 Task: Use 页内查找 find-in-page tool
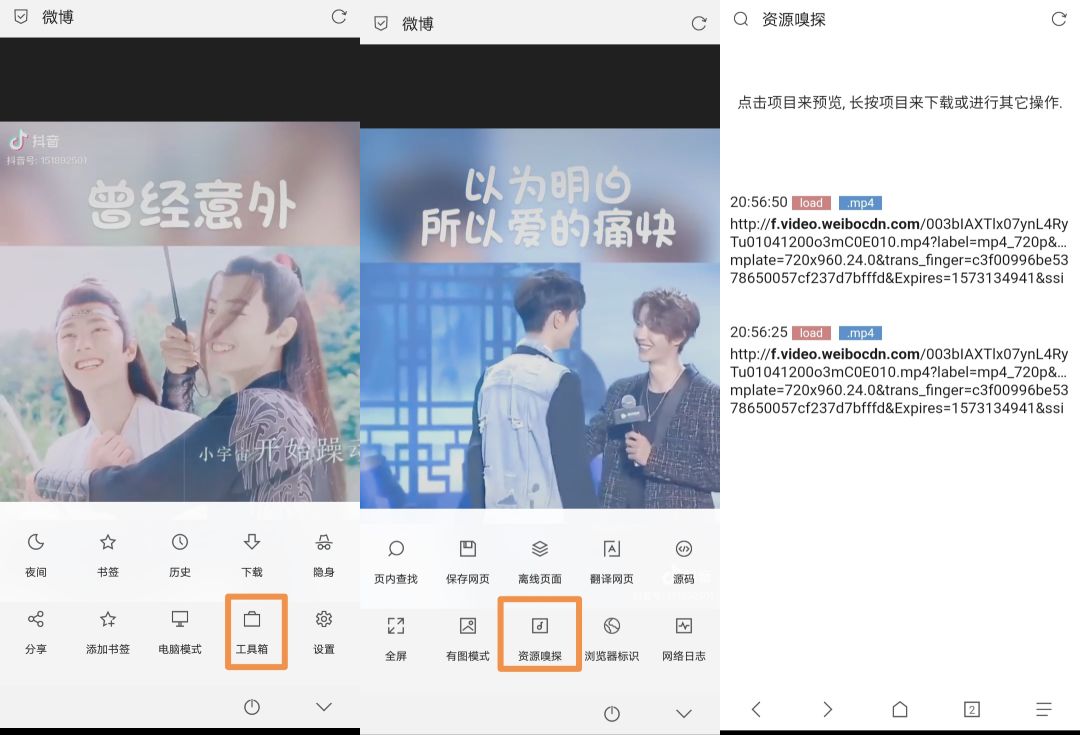[x=396, y=556]
